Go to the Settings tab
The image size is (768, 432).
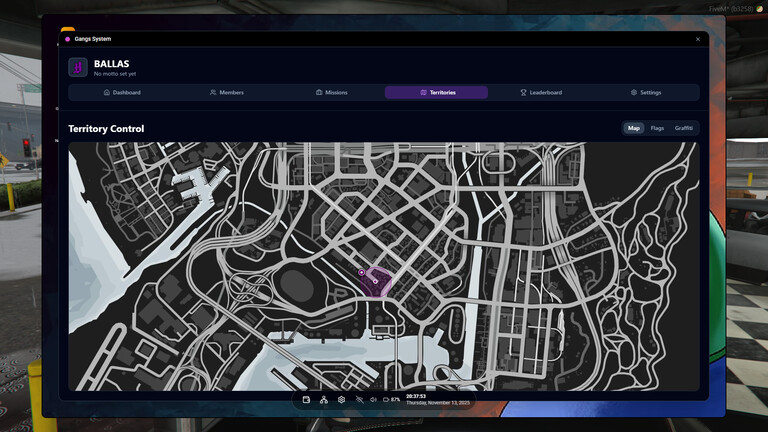pyautogui.click(x=646, y=93)
